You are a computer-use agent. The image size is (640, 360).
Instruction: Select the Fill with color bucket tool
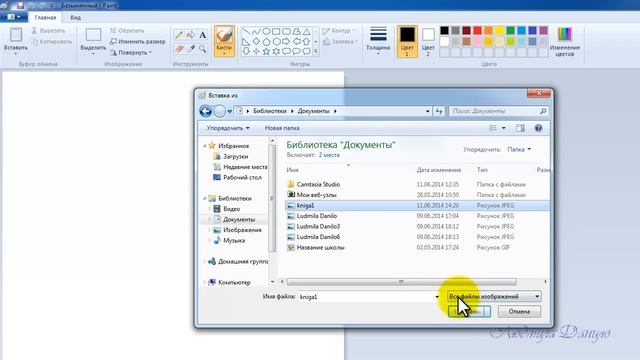click(191, 35)
